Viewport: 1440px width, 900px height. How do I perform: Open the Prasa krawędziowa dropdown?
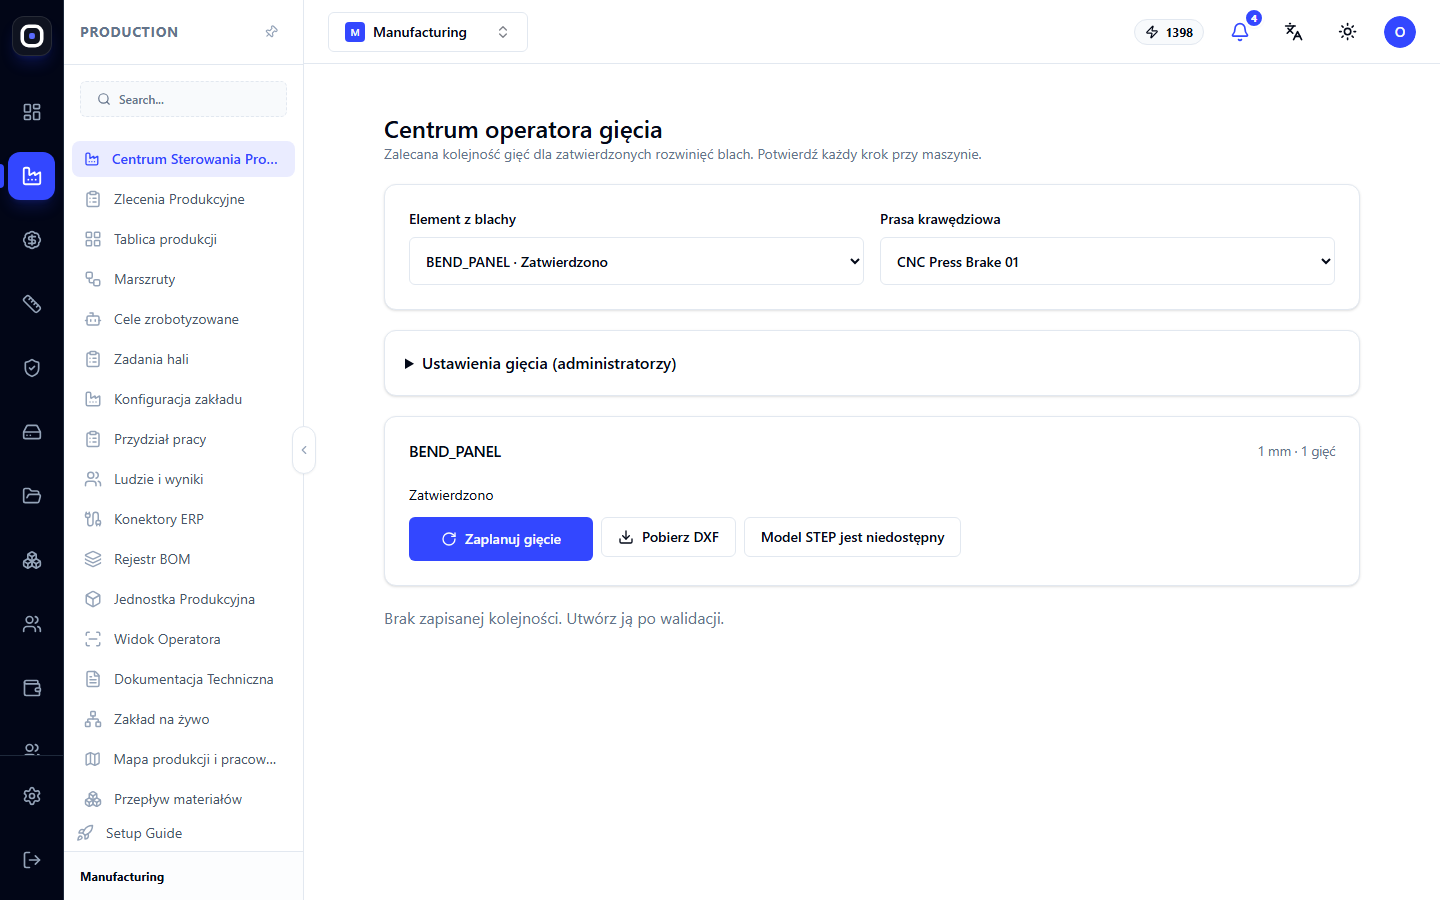pos(1107,261)
